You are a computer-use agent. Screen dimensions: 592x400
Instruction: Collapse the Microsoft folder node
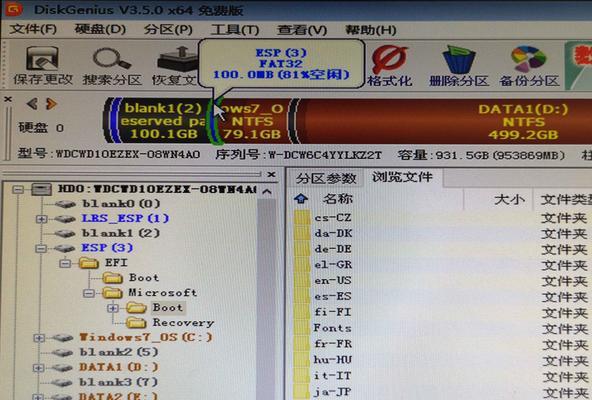(x=89, y=293)
